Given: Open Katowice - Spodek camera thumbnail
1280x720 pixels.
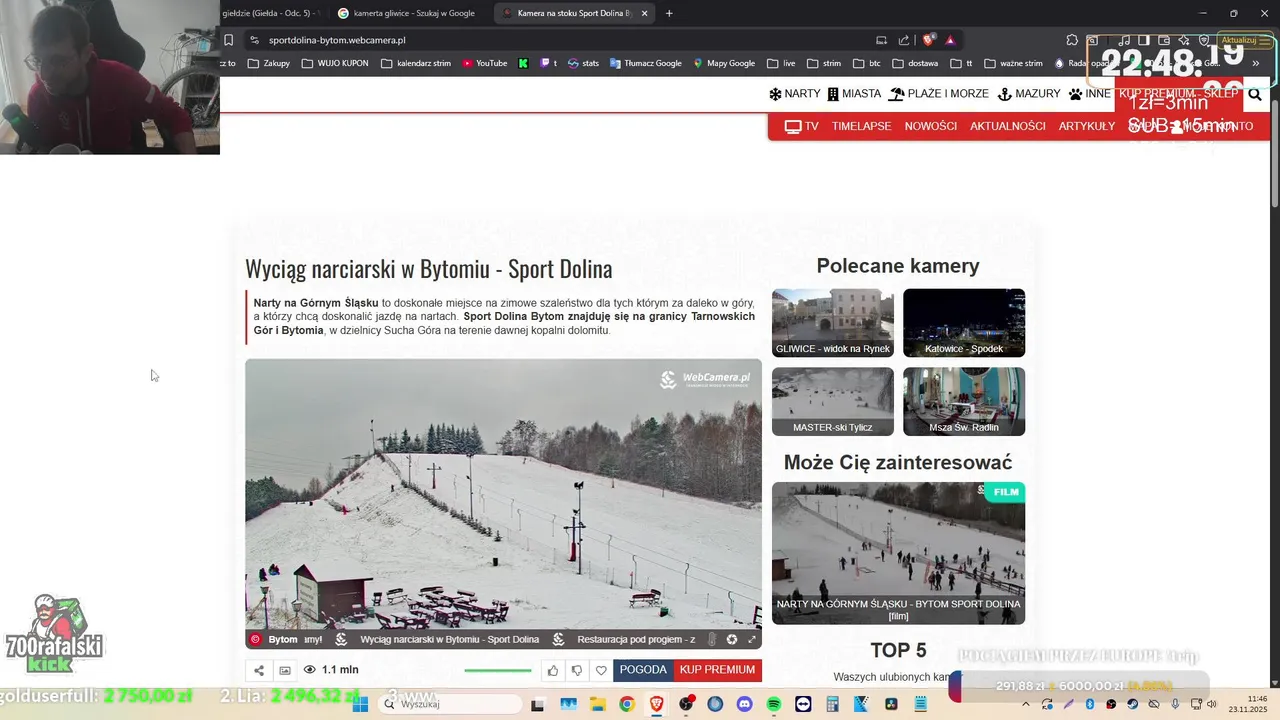Looking at the screenshot, I should point(964,323).
